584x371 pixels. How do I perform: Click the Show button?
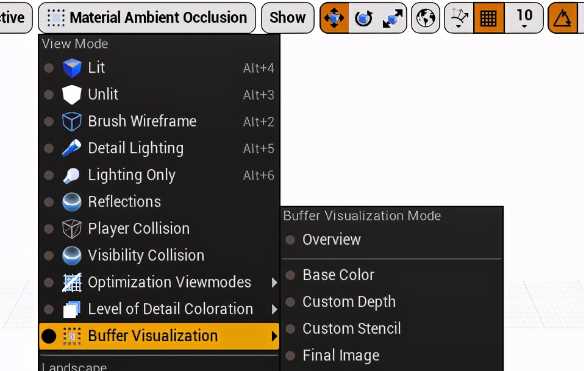[288, 18]
